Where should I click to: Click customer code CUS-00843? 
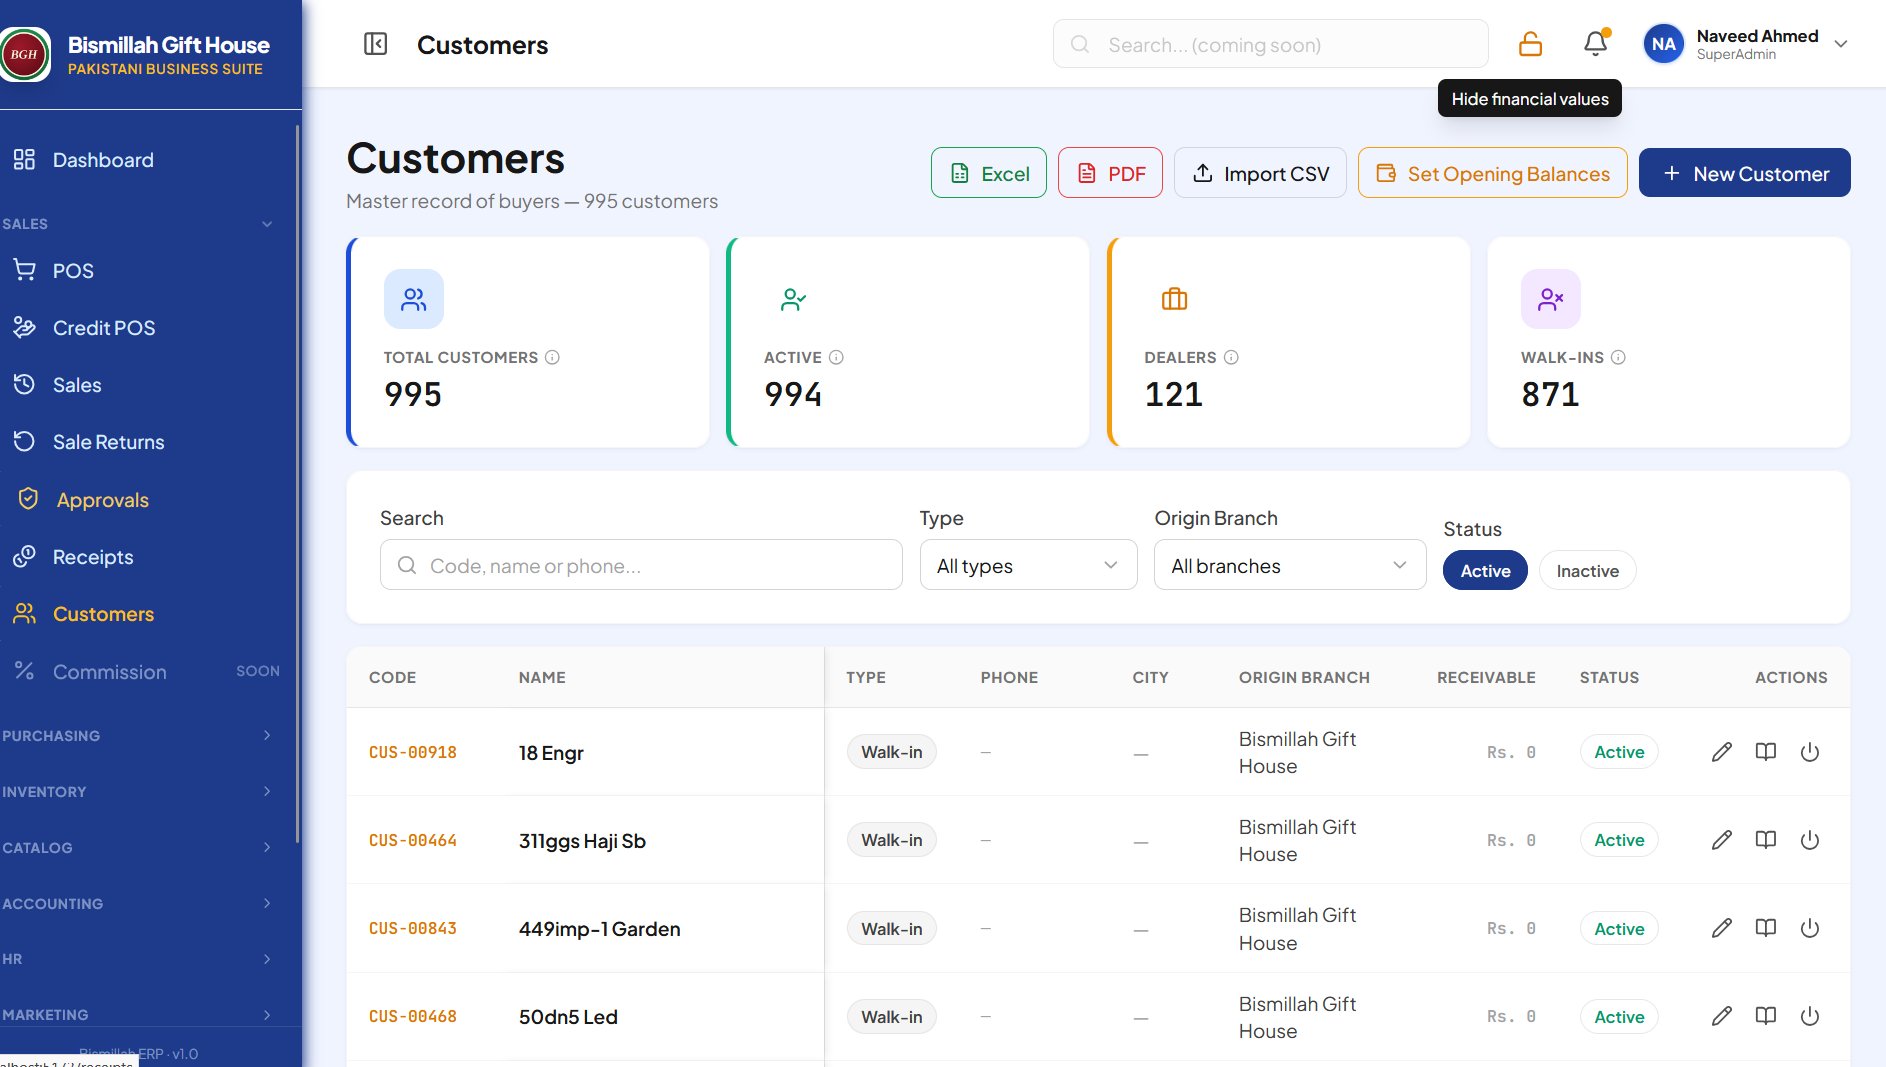coord(413,928)
